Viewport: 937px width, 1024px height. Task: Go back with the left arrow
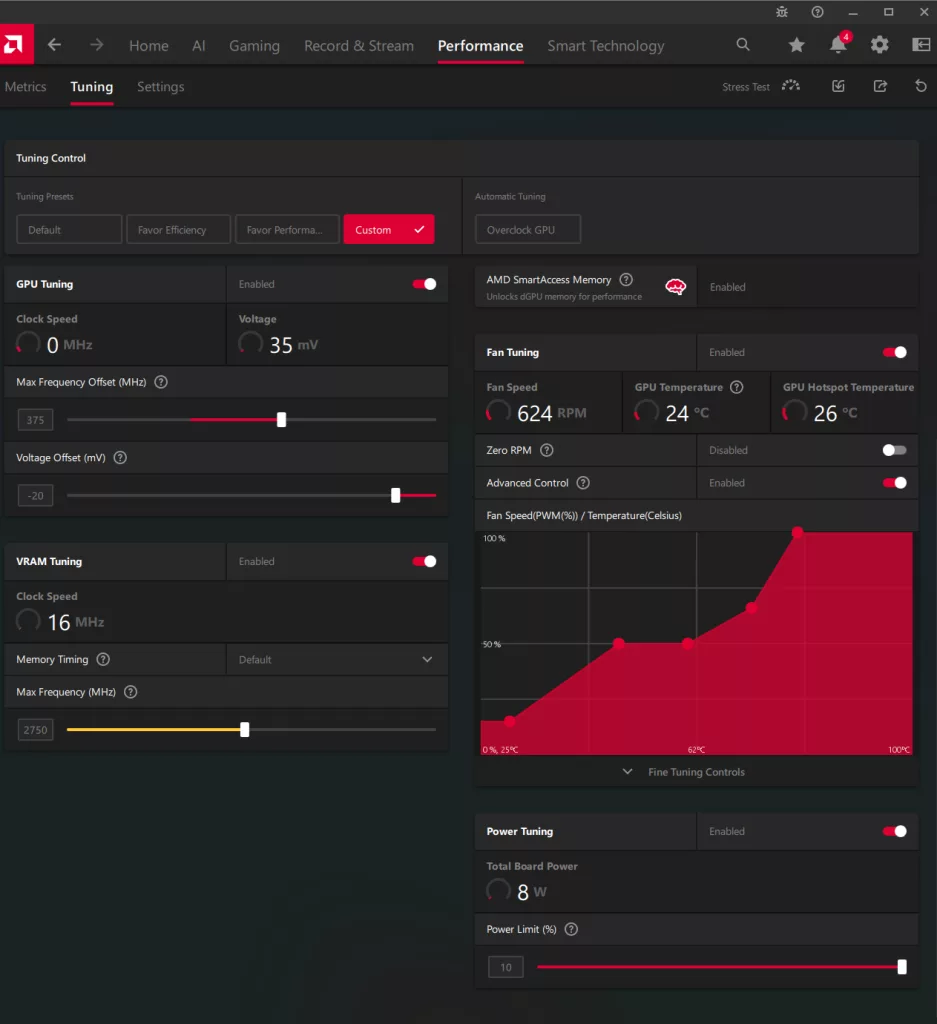(54, 45)
